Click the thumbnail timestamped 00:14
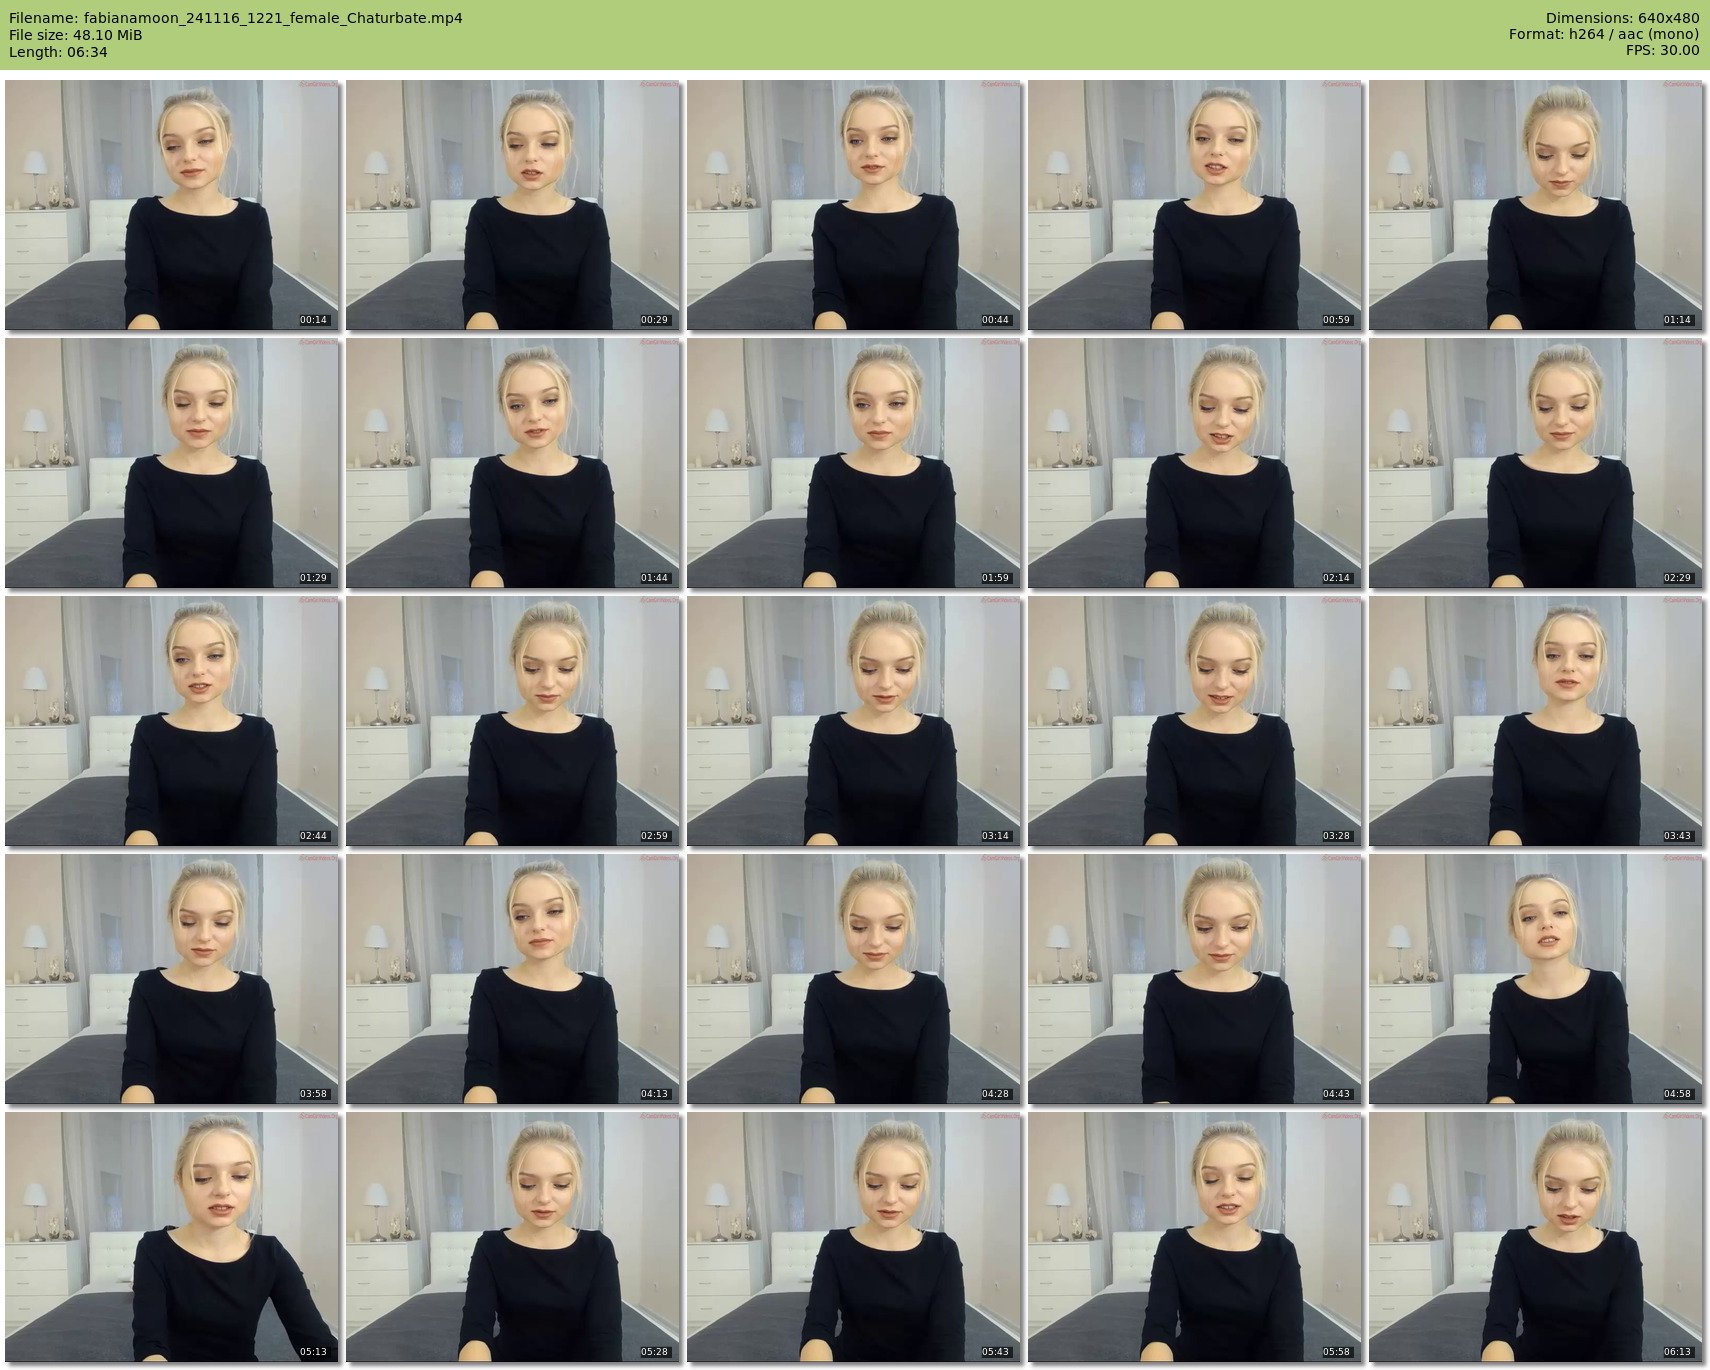This screenshot has height=1370, width=1710. click(171, 205)
